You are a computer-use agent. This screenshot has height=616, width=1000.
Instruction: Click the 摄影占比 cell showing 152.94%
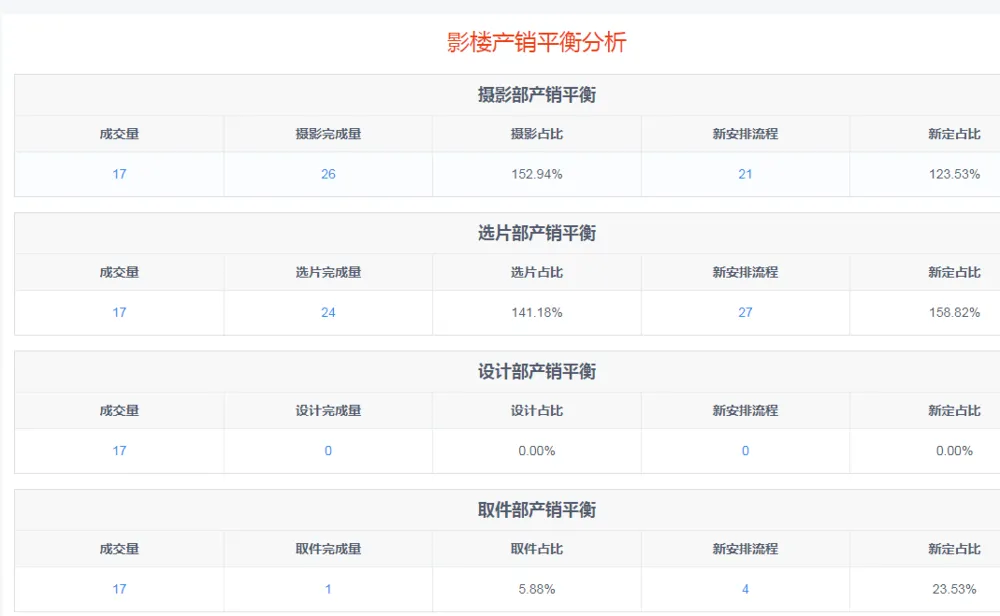(537, 174)
